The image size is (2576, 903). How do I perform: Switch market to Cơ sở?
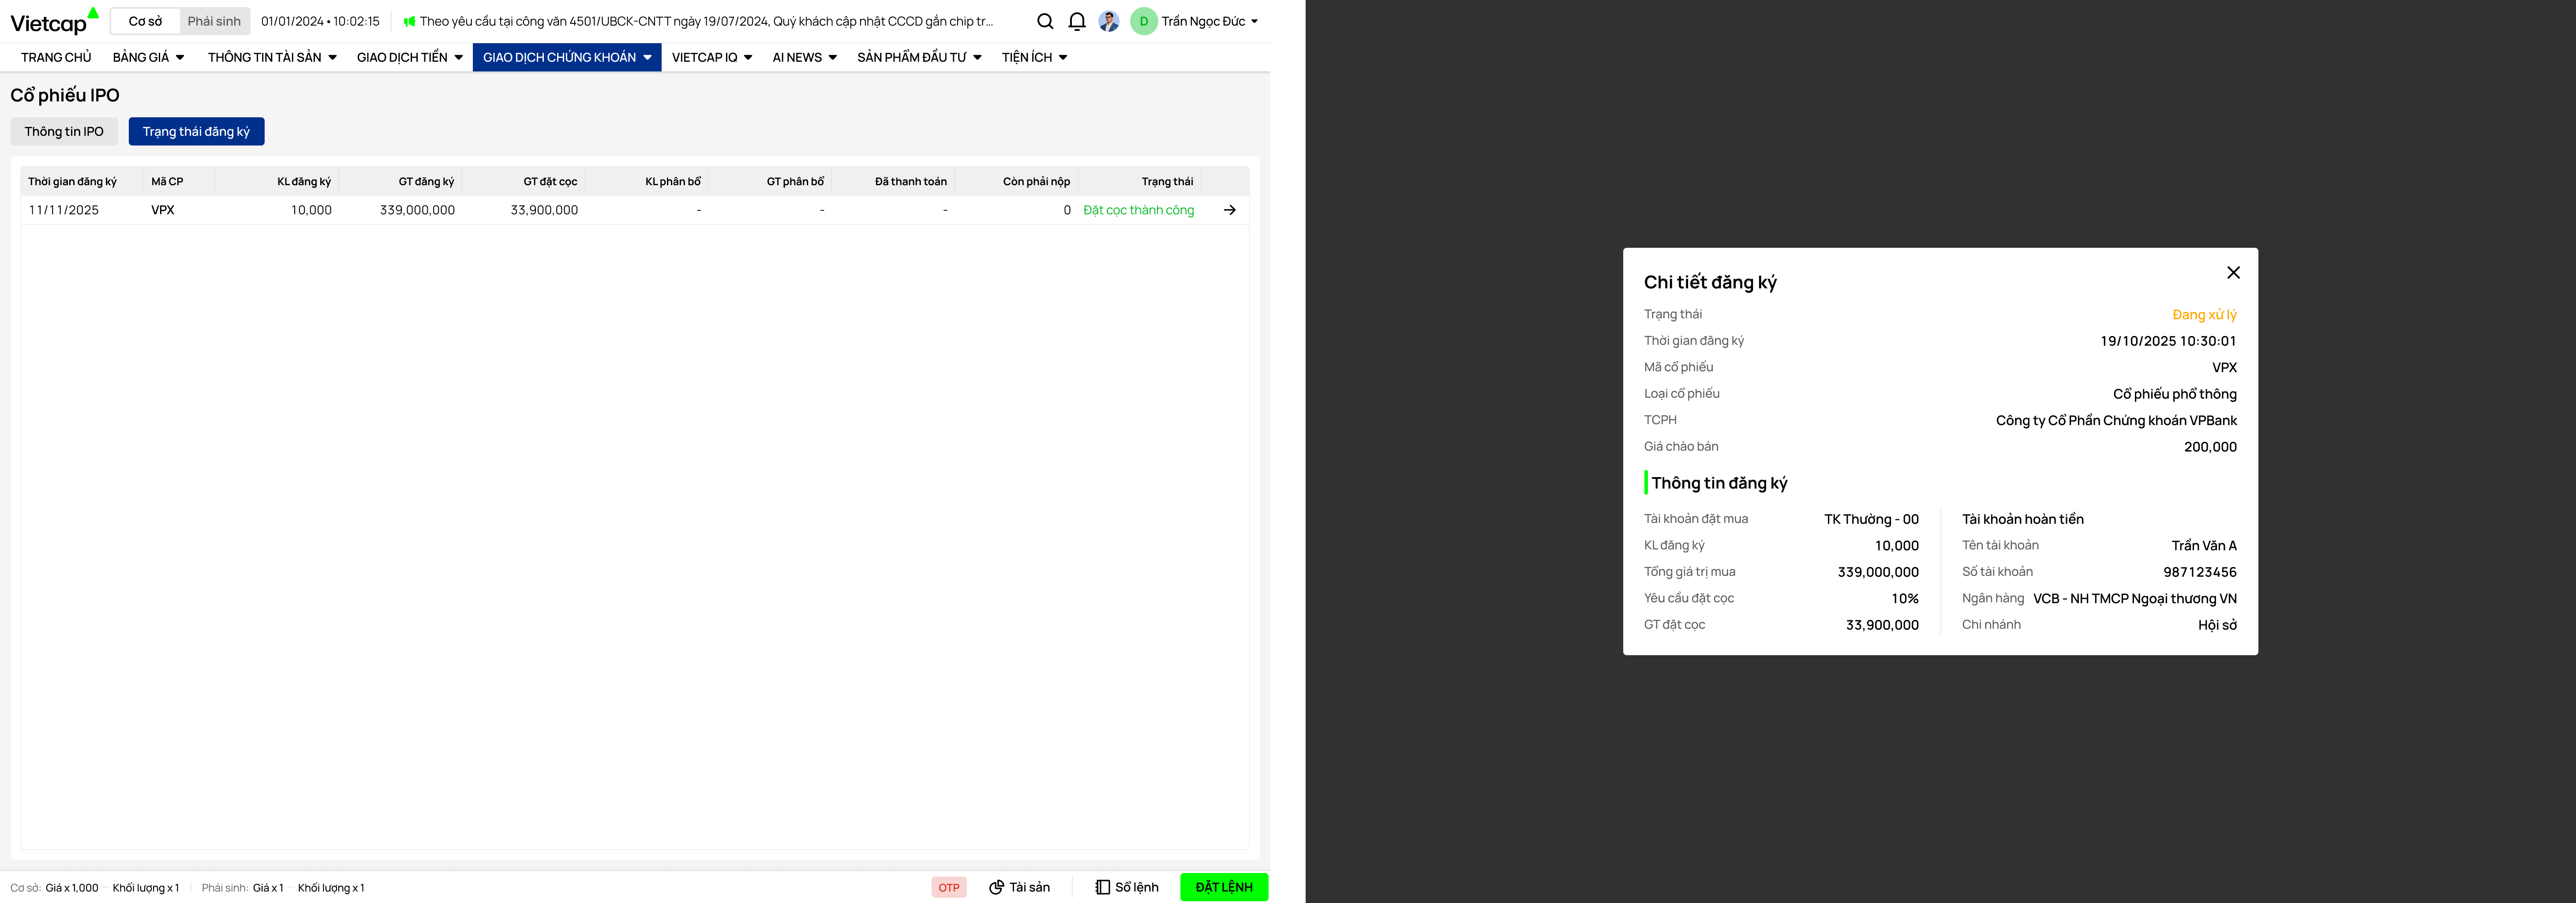[145, 21]
